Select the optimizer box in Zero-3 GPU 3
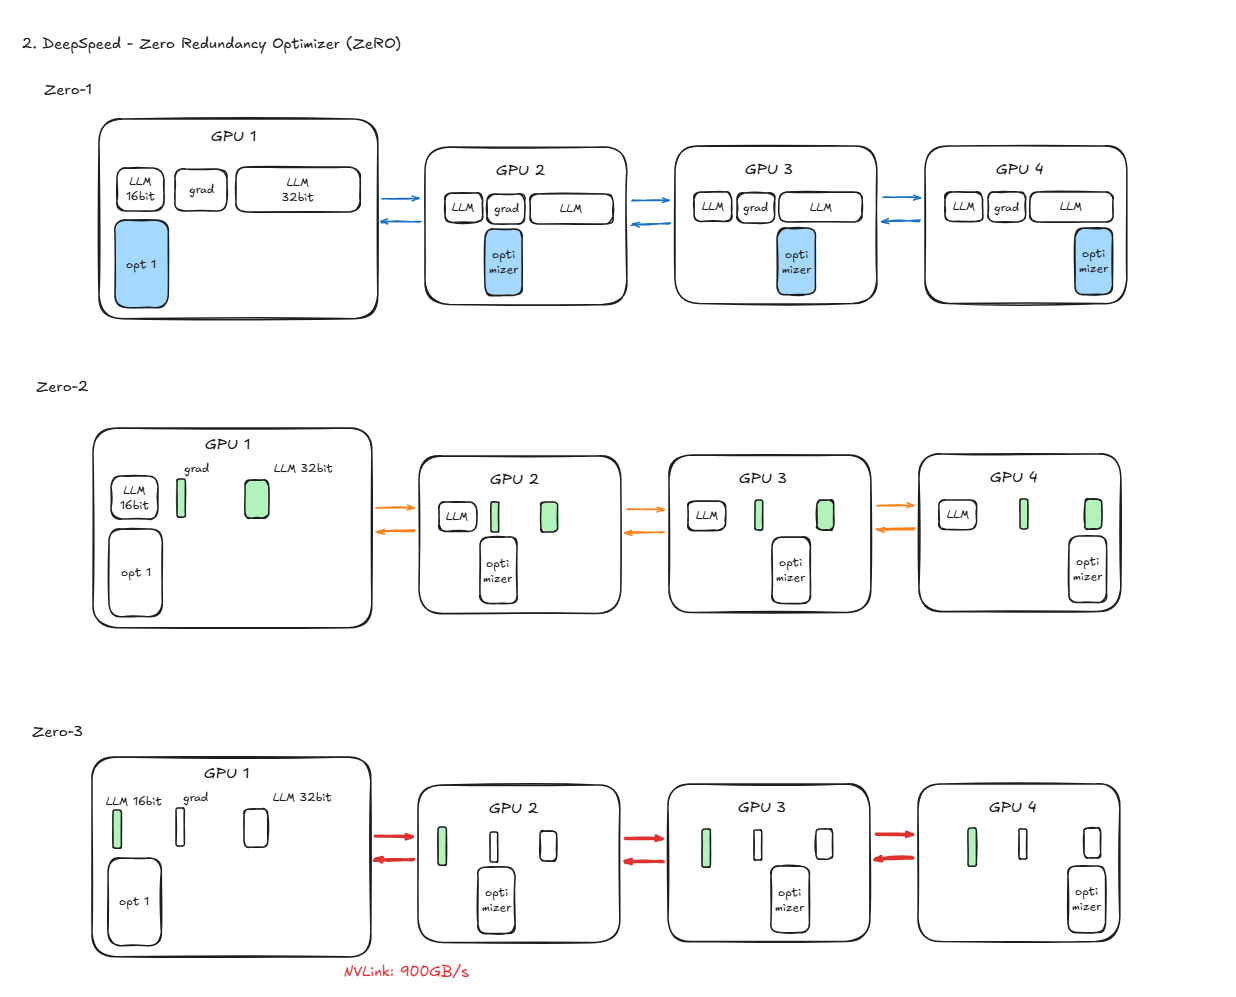Screen dimensions: 1236x997 (789, 899)
